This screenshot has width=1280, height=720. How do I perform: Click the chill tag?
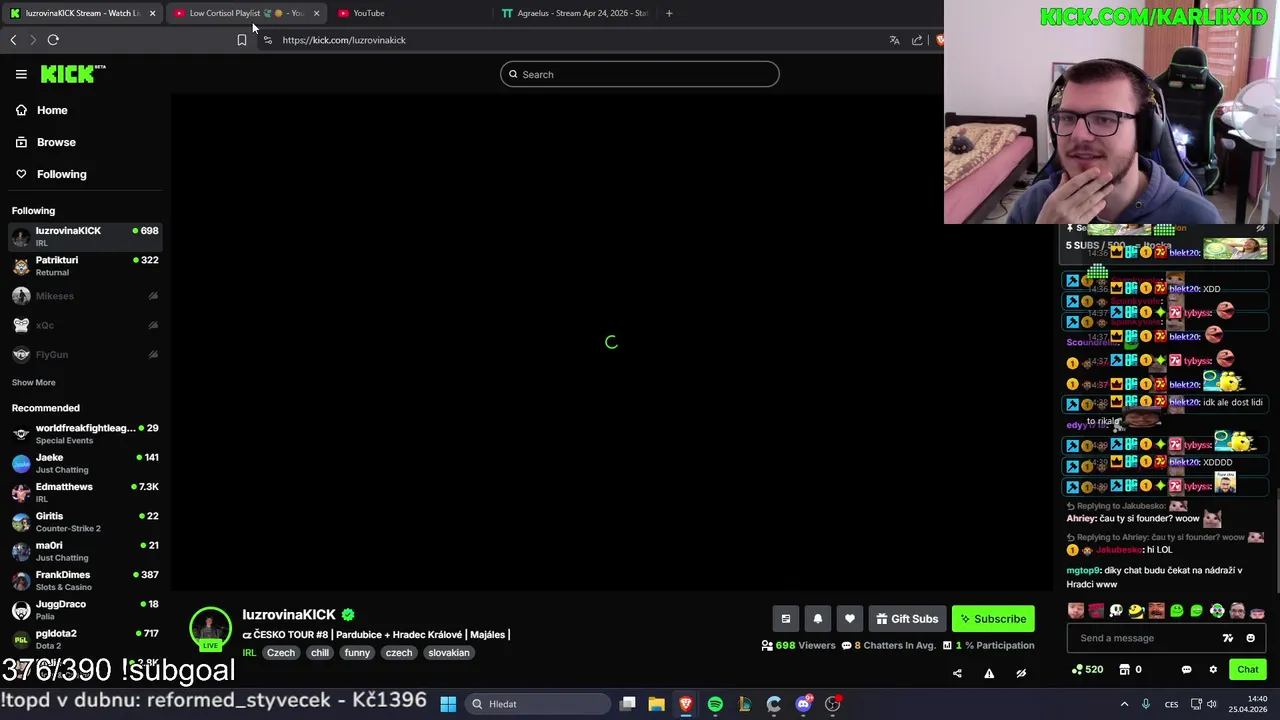tap(320, 653)
